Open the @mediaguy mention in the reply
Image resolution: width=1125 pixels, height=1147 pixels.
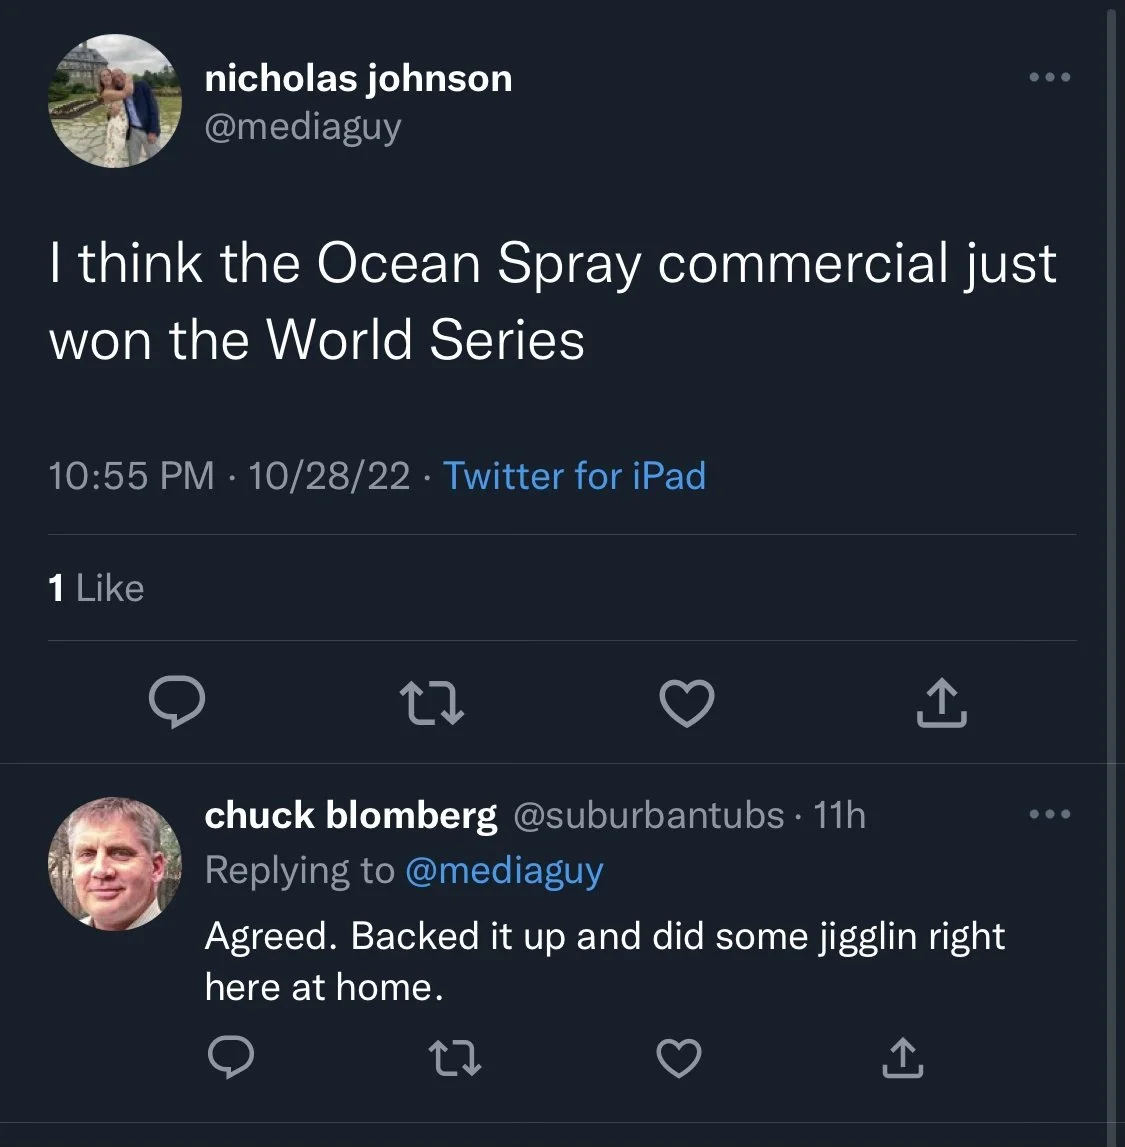tap(504, 871)
